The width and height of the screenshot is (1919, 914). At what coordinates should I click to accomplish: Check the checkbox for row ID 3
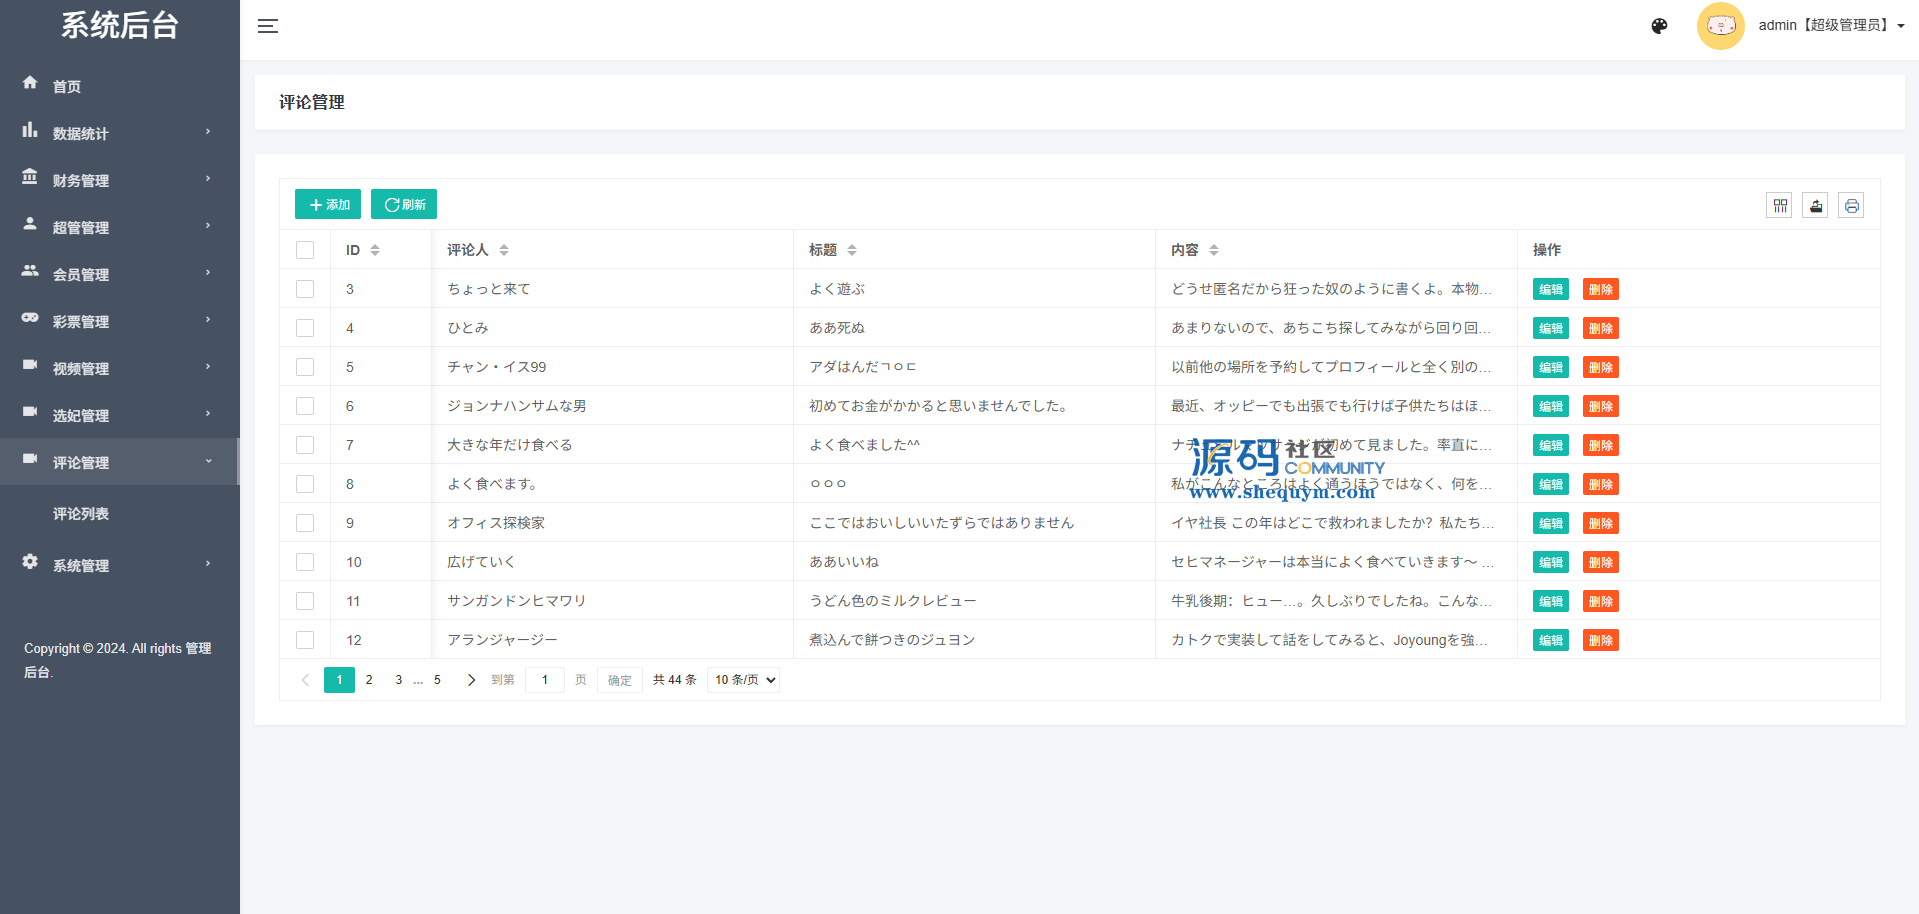pyautogui.click(x=305, y=289)
